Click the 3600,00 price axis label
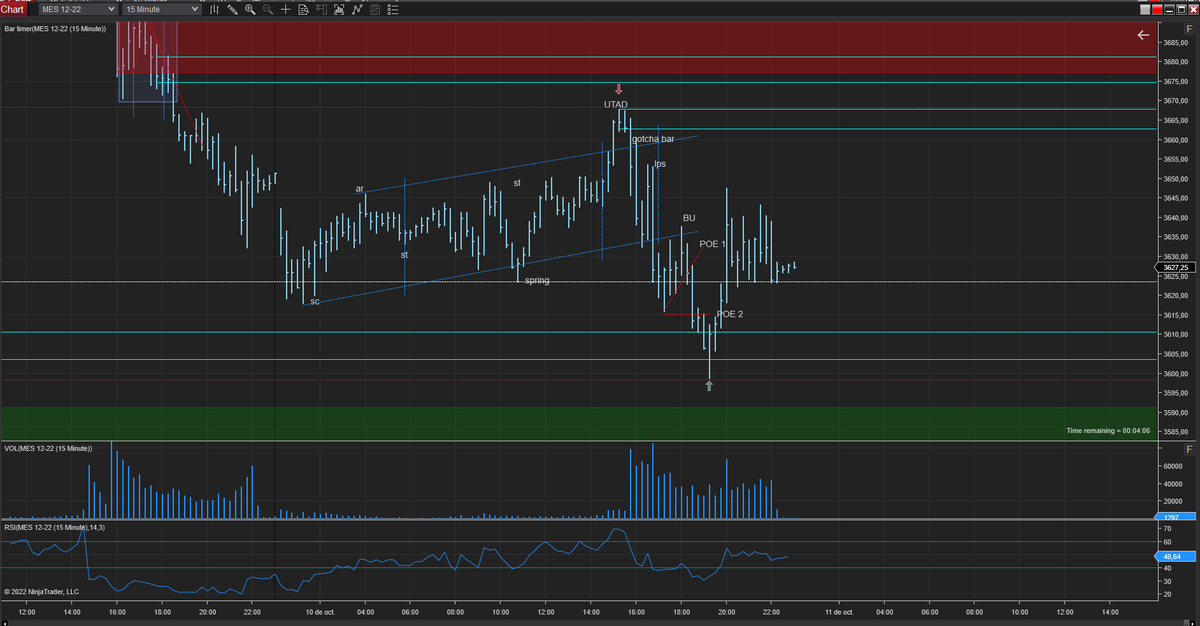This screenshot has width=1200, height=626. (x=1176, y=374)
